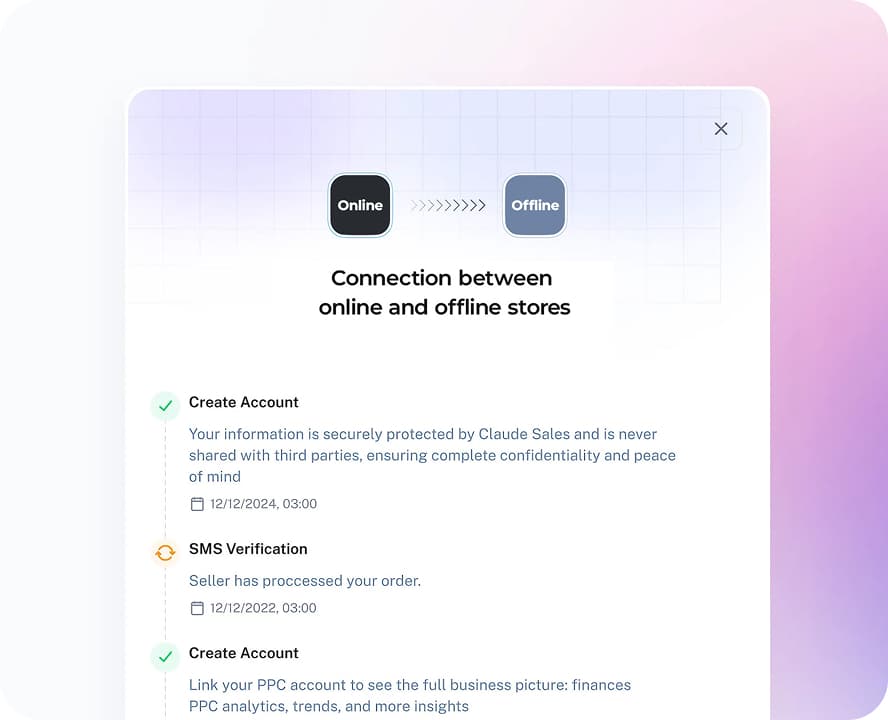Select the last Create Account step title

pyautogui.click(x=244, y=653)
